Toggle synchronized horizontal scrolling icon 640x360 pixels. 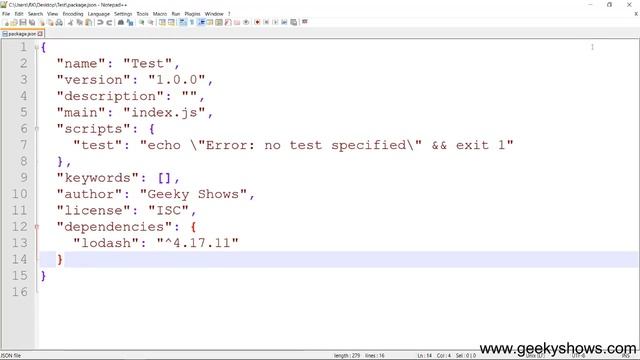coord(171,22)
